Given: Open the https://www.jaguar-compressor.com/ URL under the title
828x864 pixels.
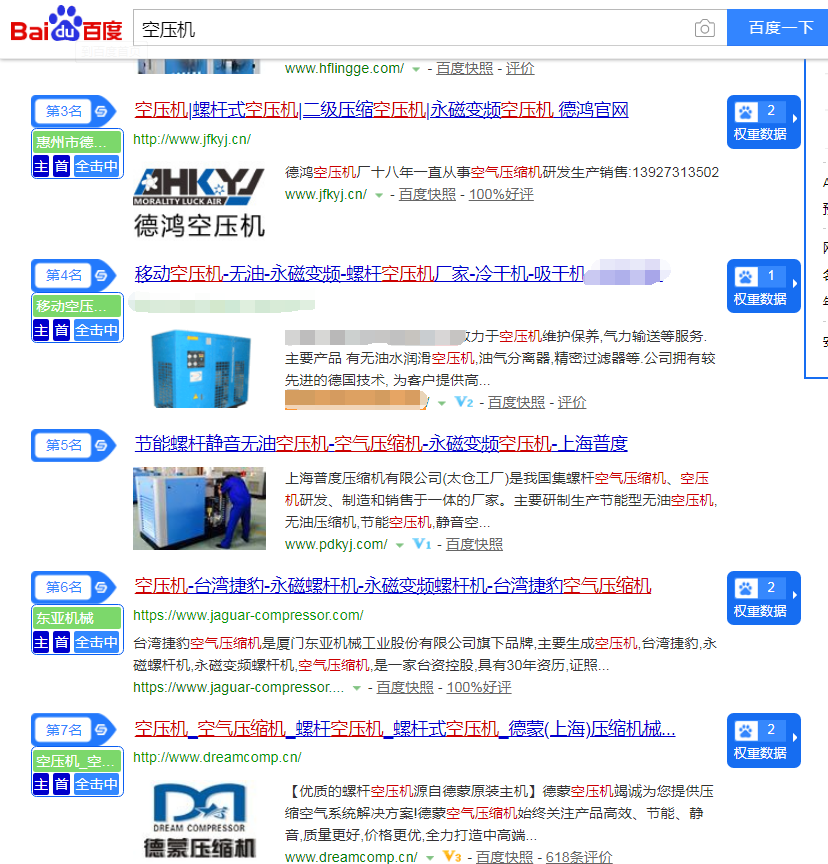Looking at the screenshot, I should (248, 615).
